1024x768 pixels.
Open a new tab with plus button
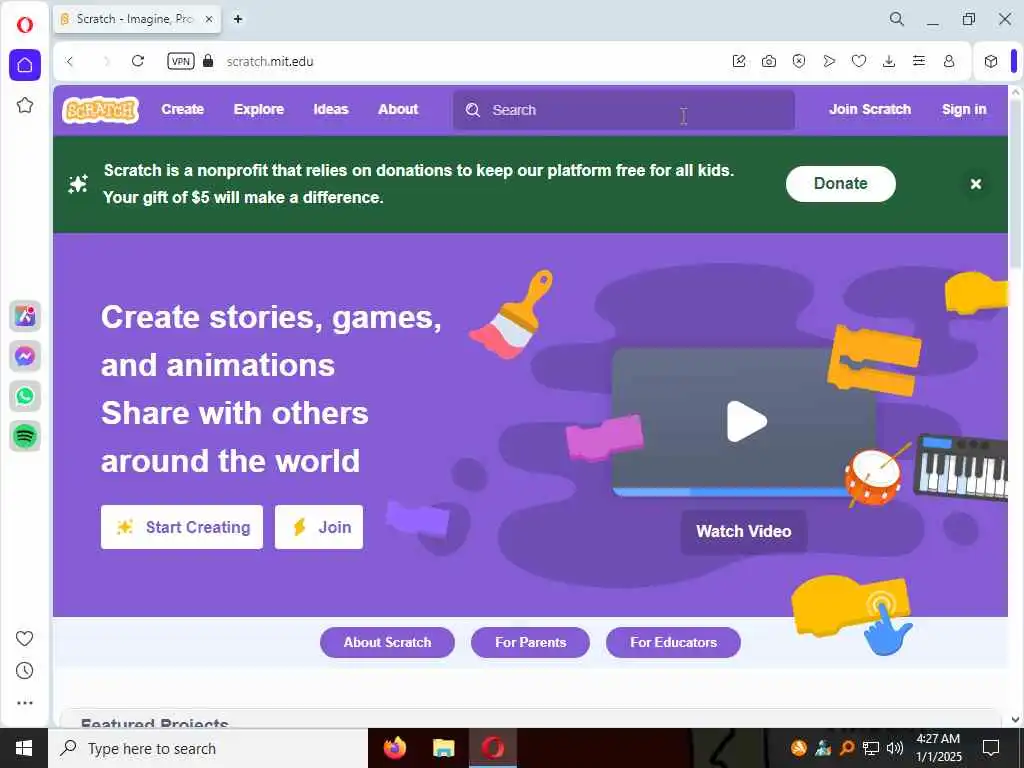click(238, 19)
